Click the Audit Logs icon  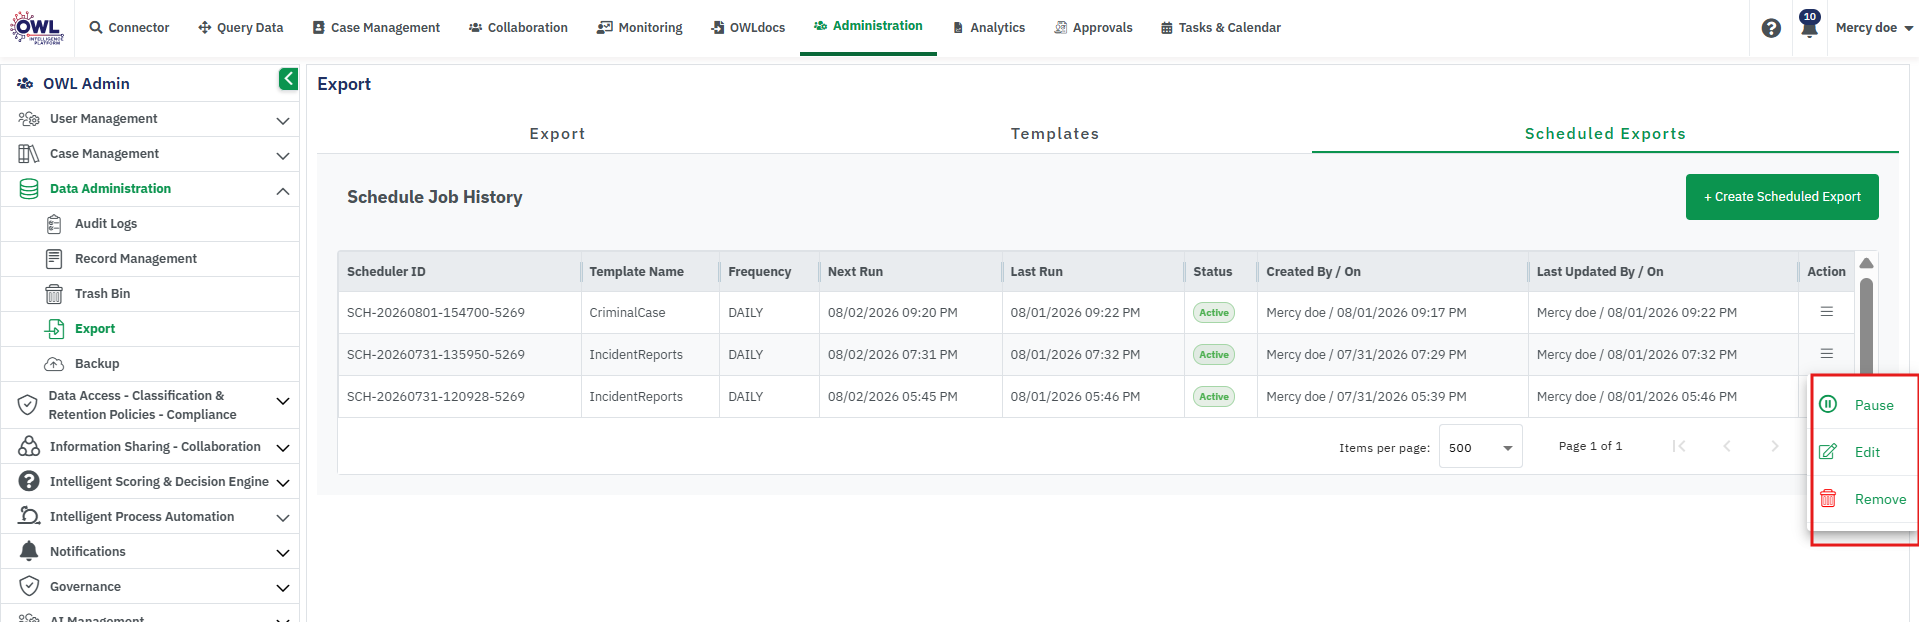point(54,224)
